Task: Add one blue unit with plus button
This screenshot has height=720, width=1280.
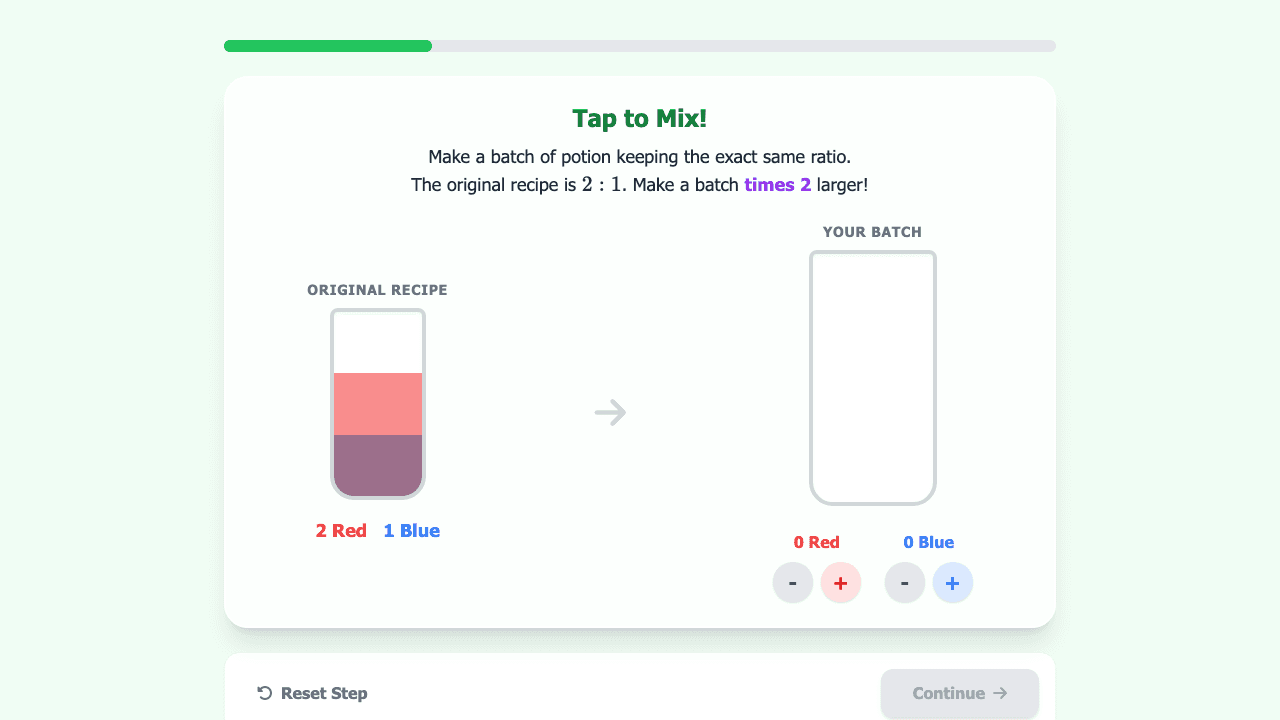Action: point(953,583)
